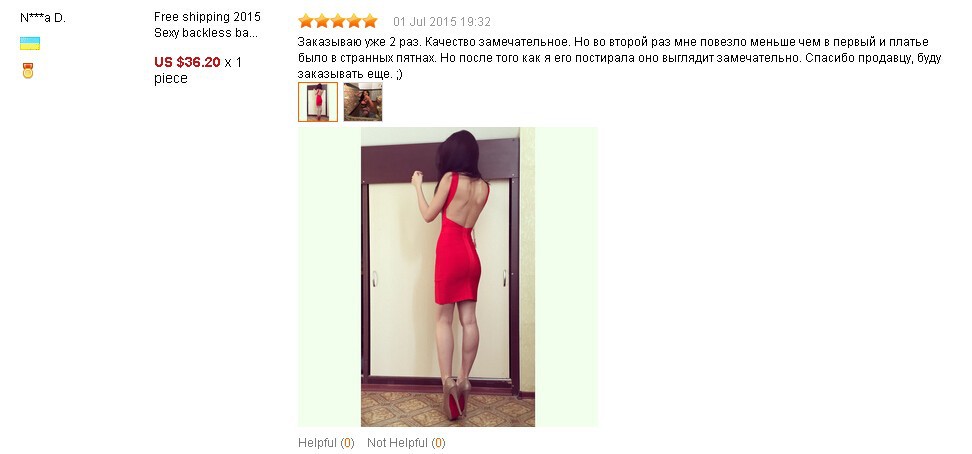Click the x 1 piece quantity text

198,70
